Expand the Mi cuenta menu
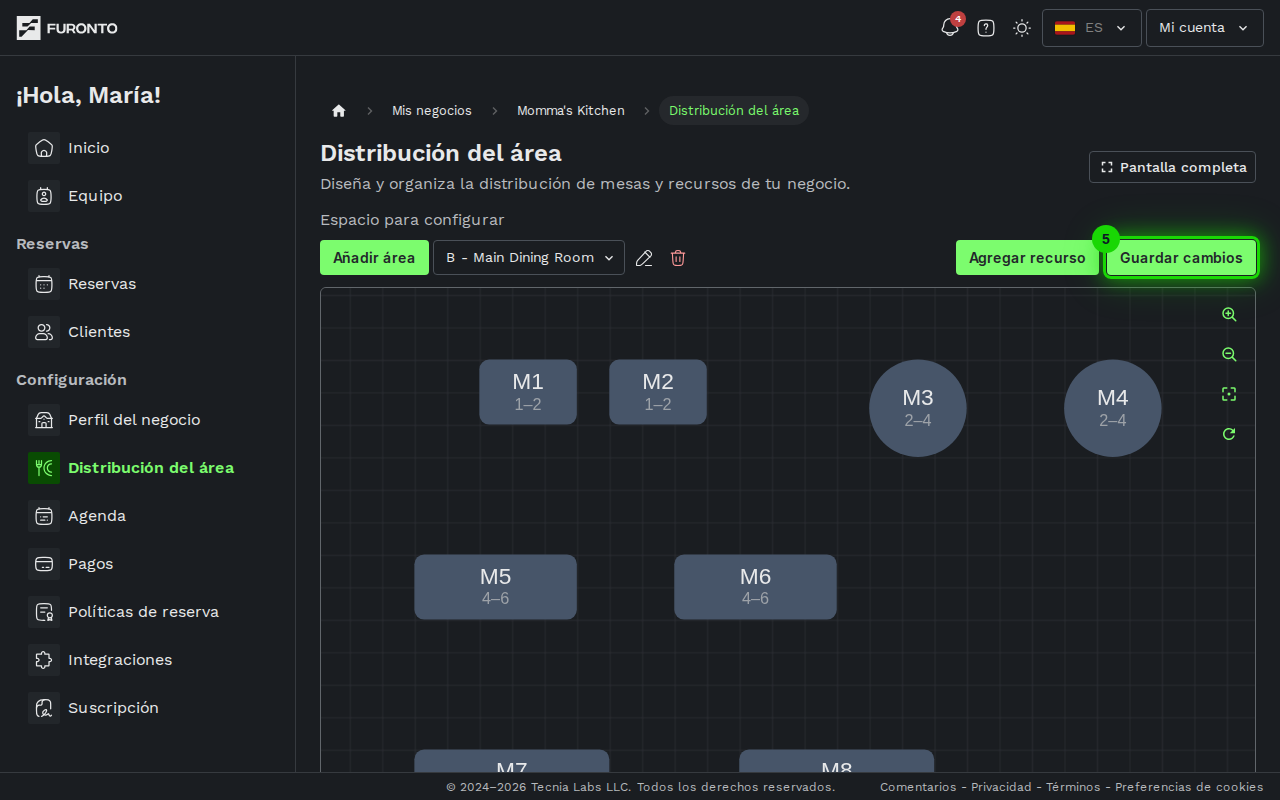1280x800 pixels. coord(1205,28)
